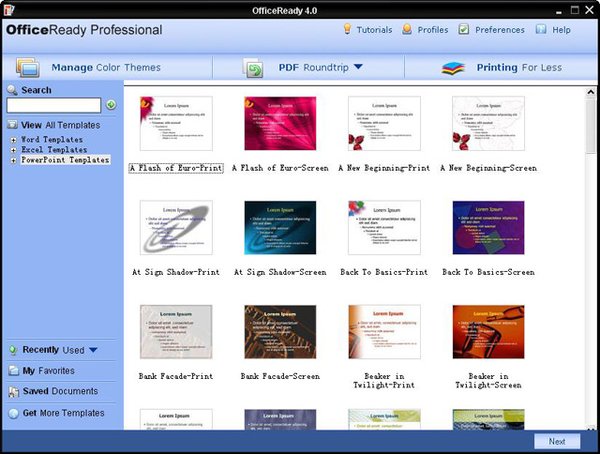Click the 'A Flash of Euro-Print' caption
The width and height of the screenshot is (600, 454).
(176, 168)
